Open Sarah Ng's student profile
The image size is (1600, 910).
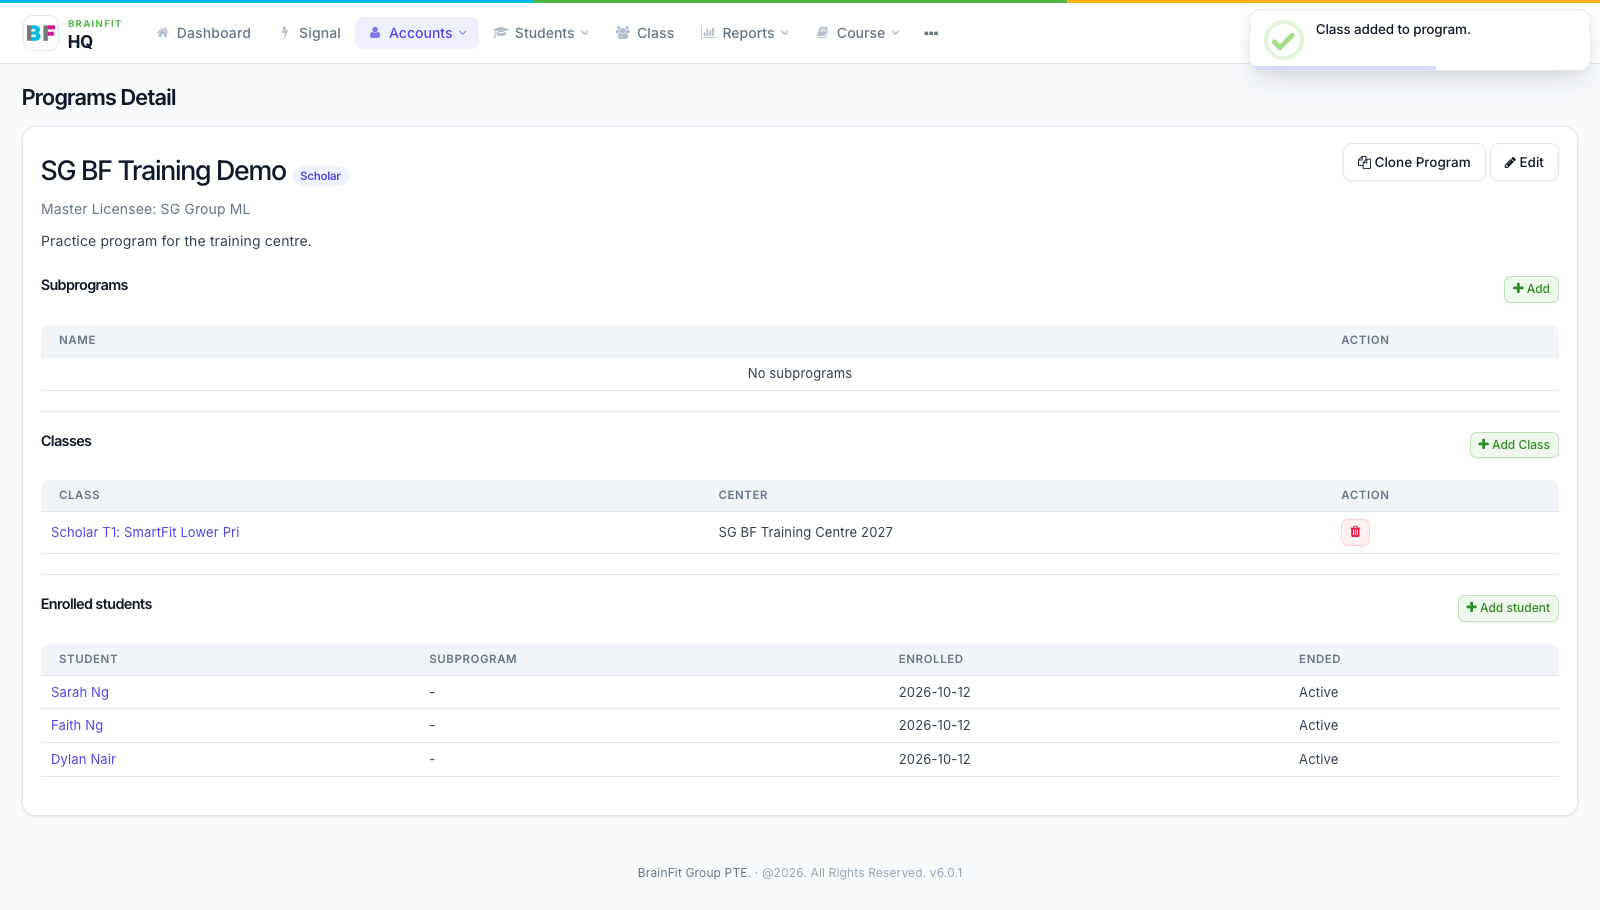(80, 692)
